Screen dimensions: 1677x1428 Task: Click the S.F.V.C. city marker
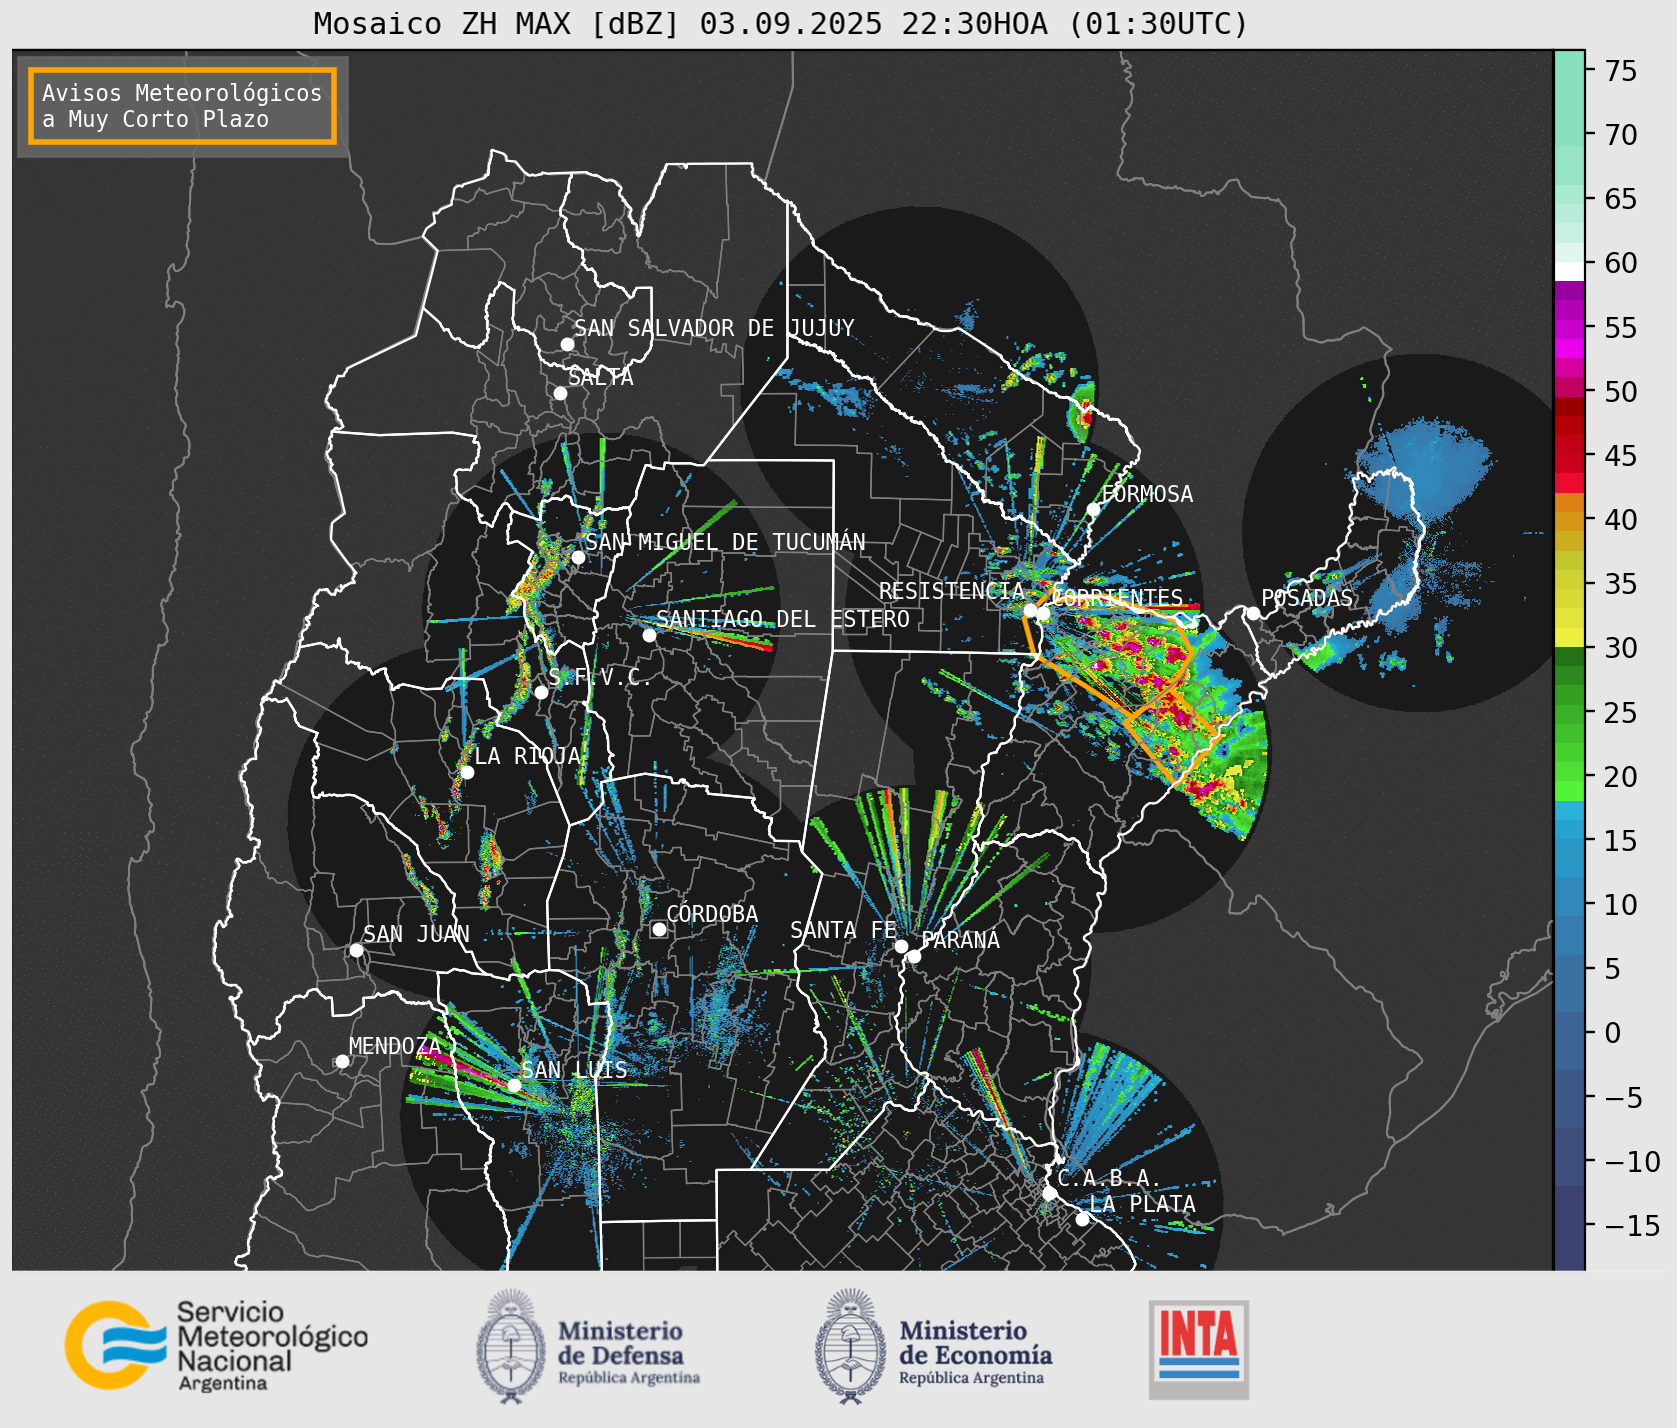click(x=541, y=692)
